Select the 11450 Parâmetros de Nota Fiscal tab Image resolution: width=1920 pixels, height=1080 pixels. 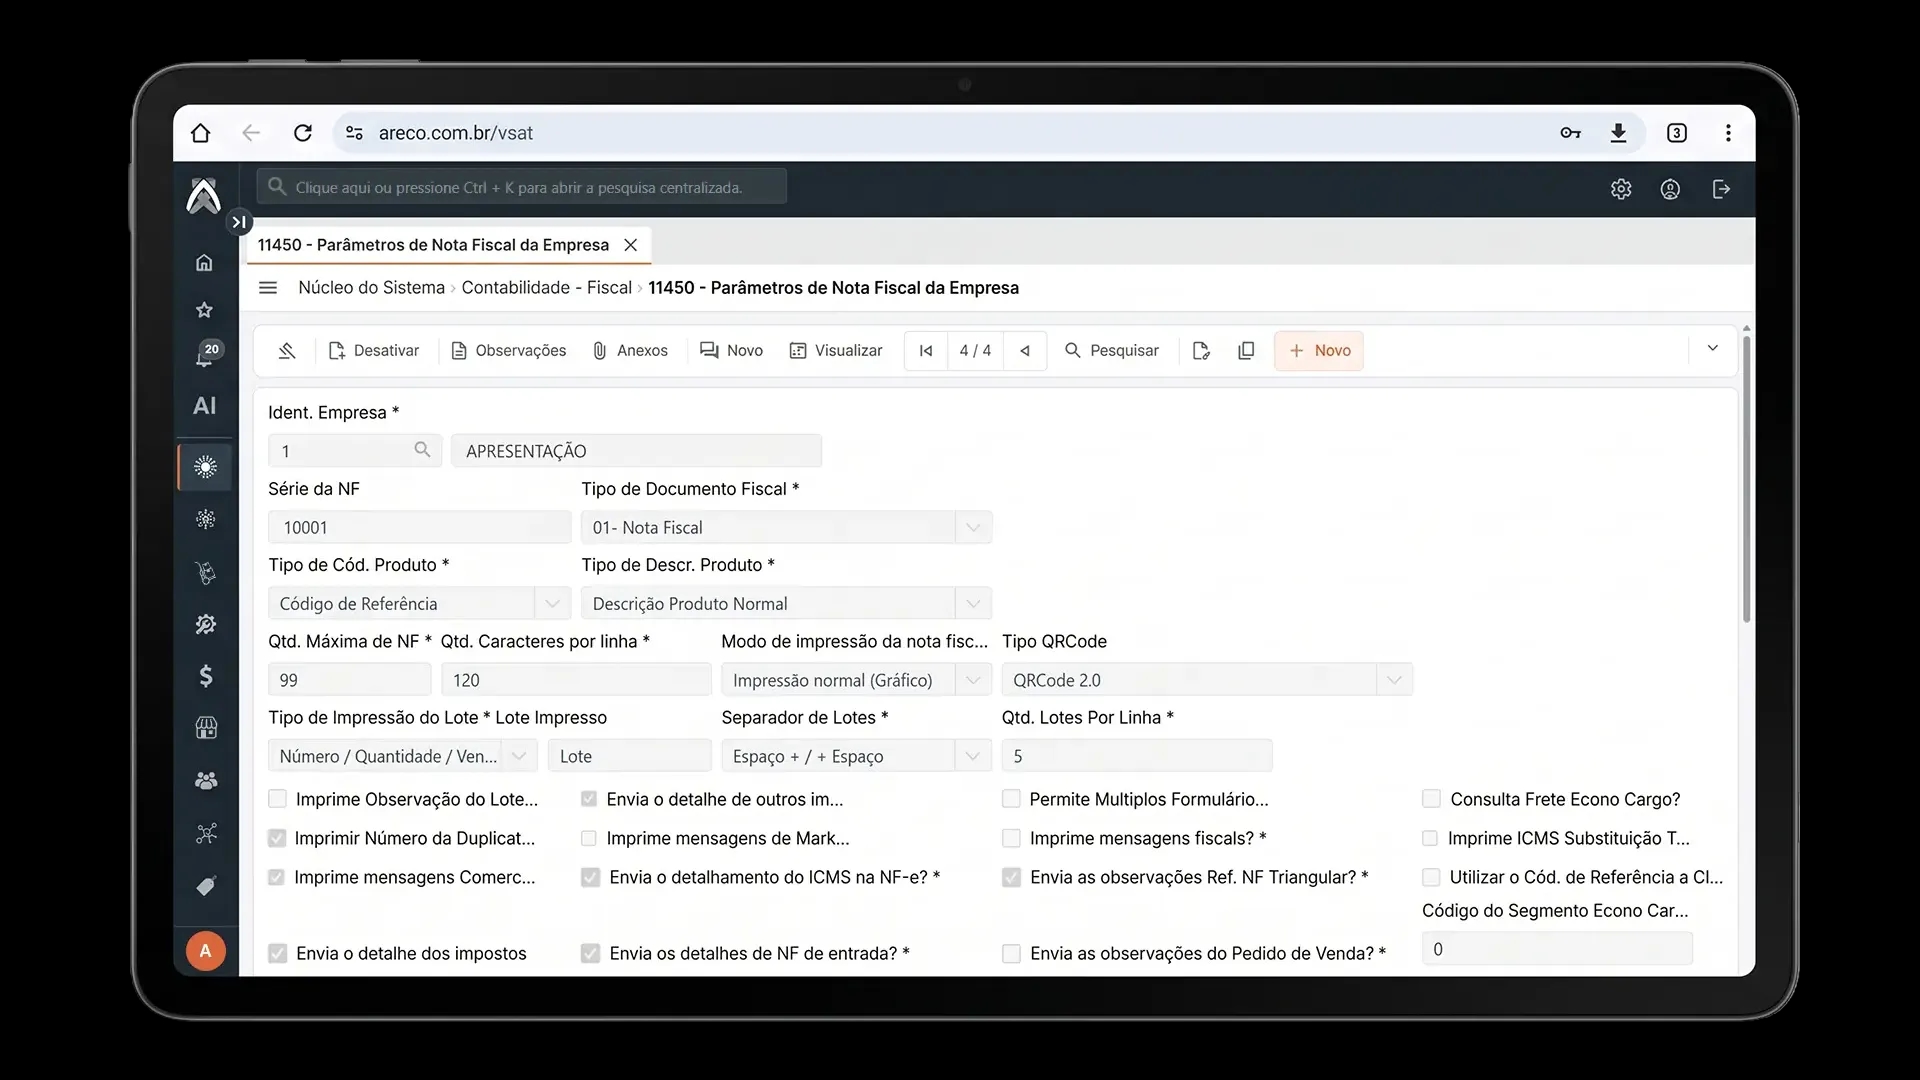448,245
